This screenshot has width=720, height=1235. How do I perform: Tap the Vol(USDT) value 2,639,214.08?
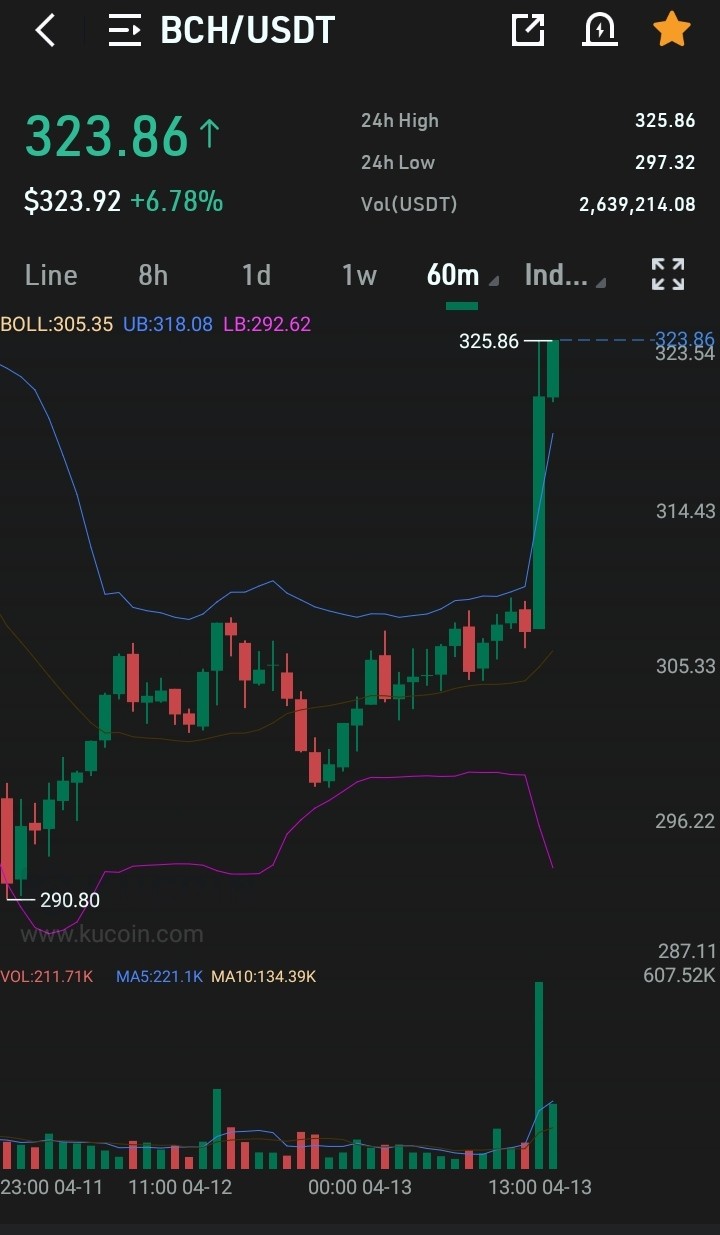[x=637, y=205]
